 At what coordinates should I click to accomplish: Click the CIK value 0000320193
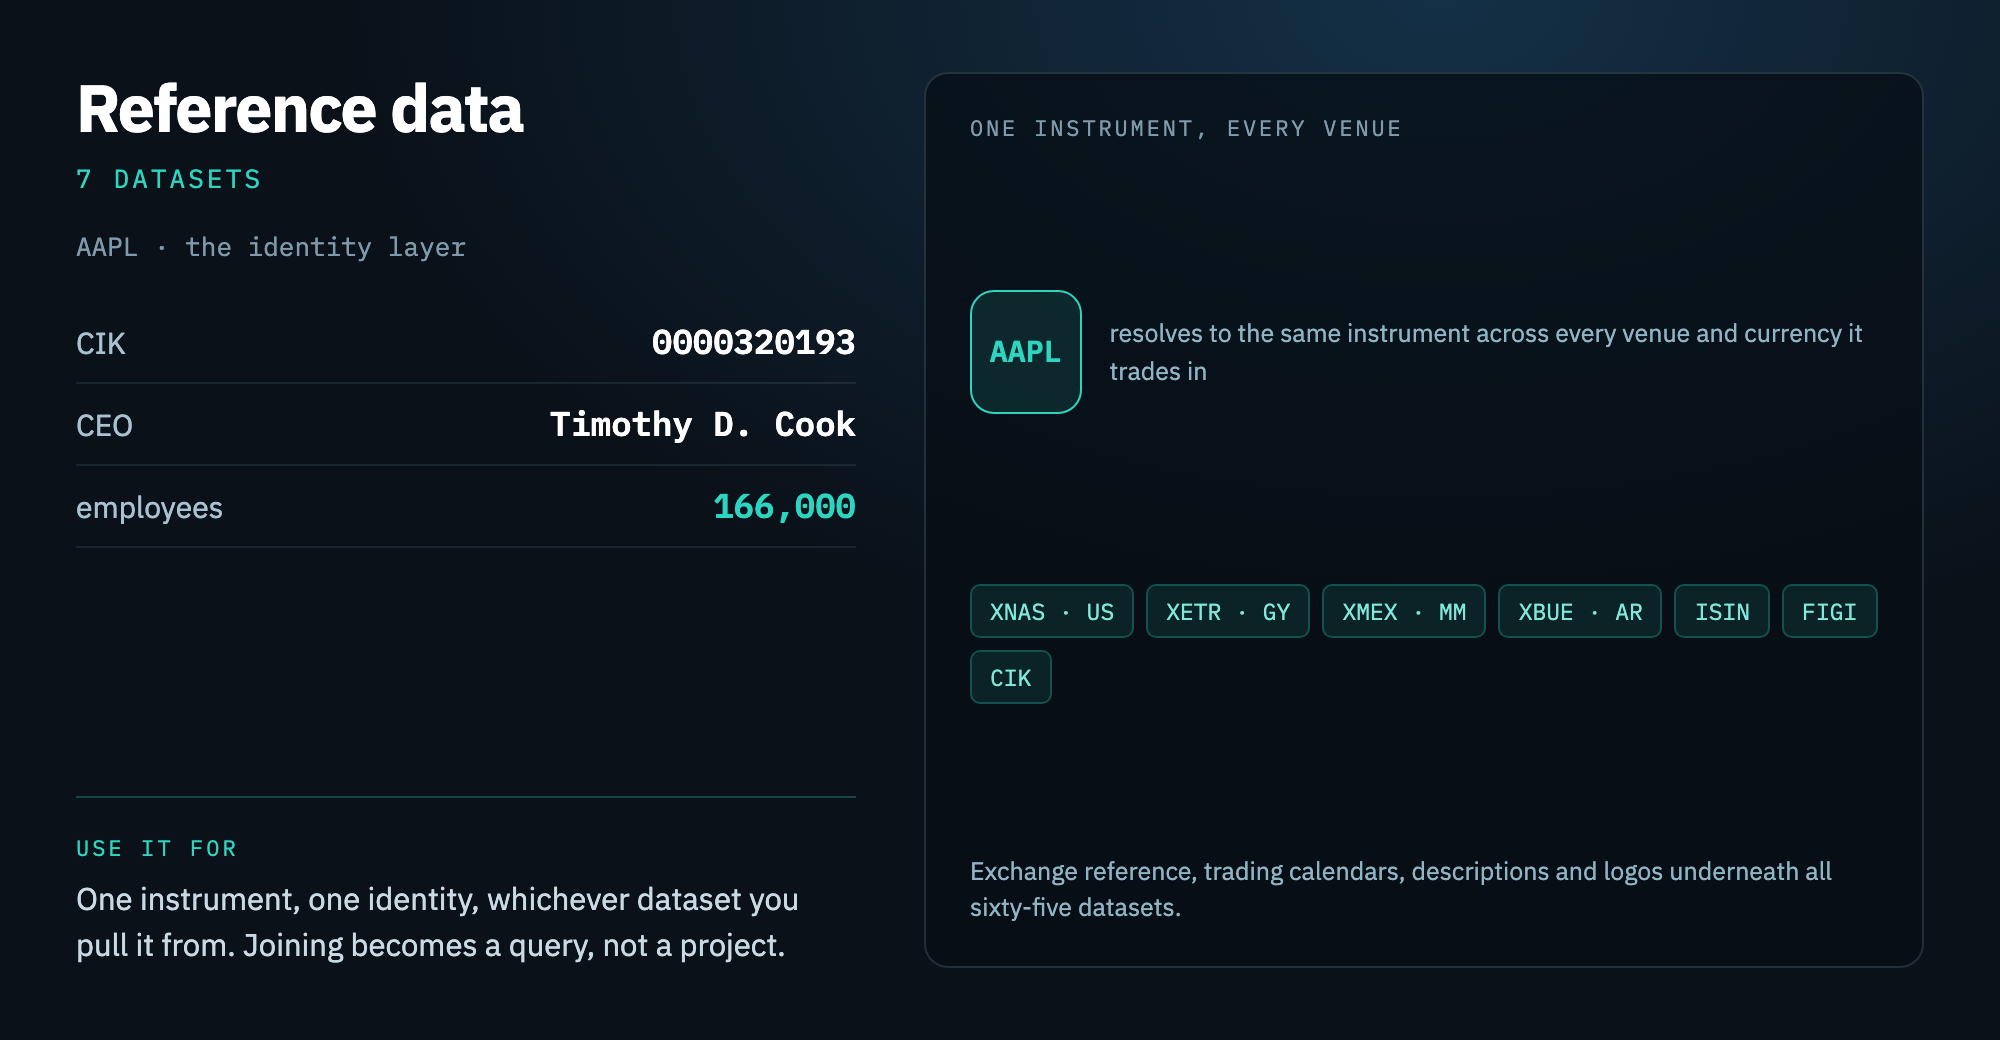coord(753,343)
